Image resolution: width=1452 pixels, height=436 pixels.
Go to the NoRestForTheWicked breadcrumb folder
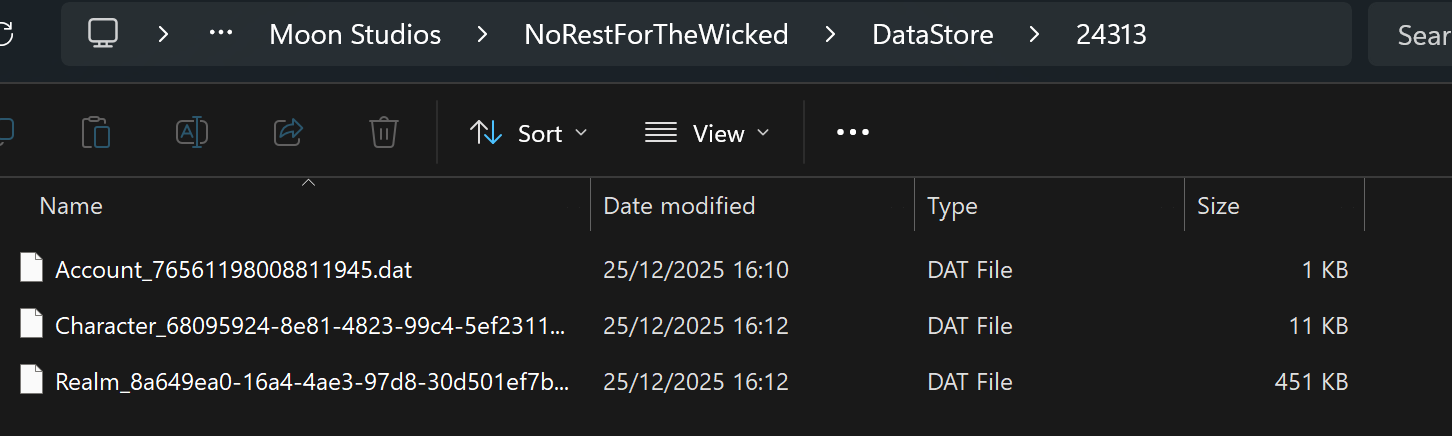coord(656,35)
